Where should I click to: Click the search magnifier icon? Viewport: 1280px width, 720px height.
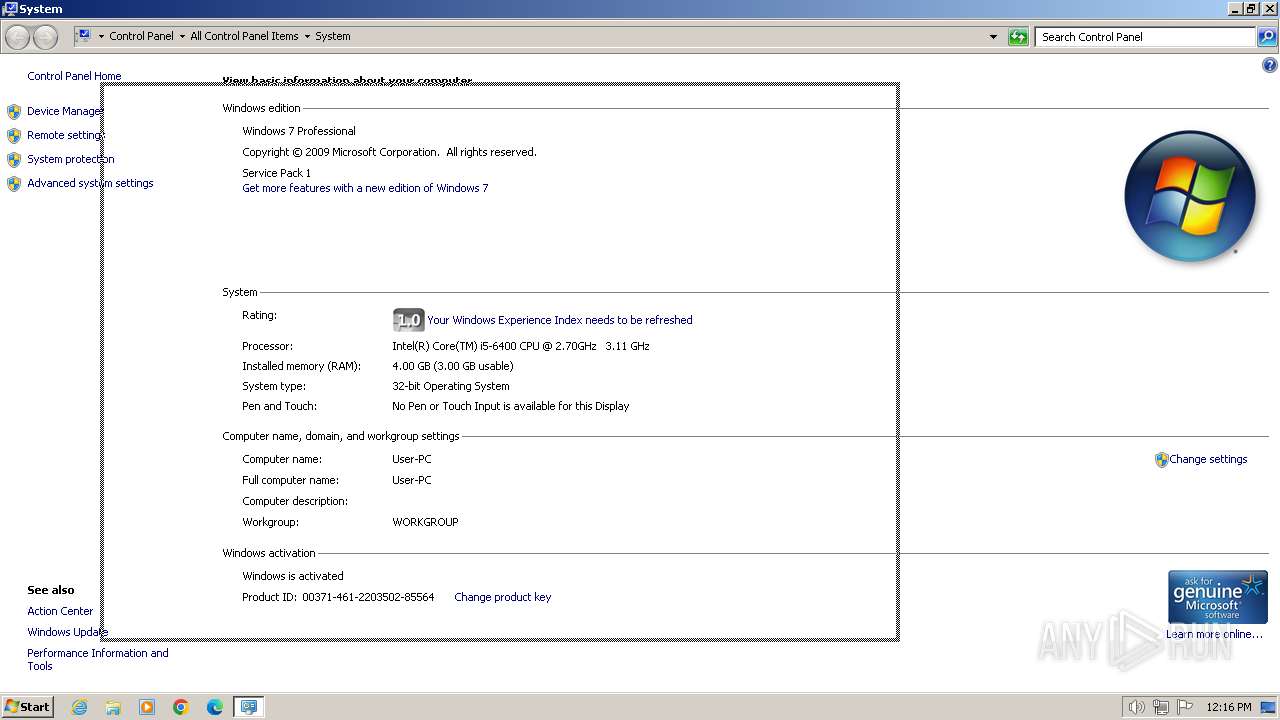(x=1267, y=37)
